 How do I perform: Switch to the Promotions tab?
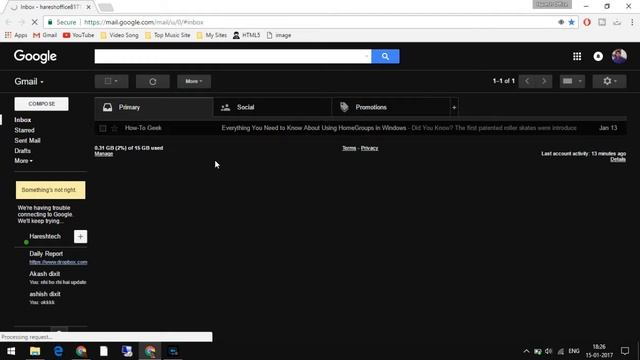[x=391, y=107]
